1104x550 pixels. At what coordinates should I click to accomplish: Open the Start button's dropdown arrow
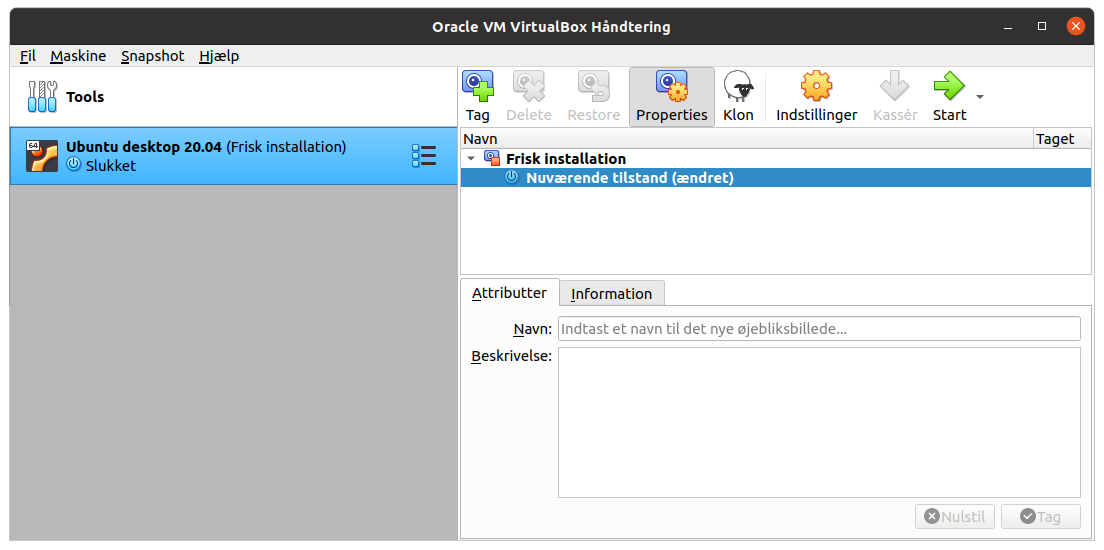[979, 97]
